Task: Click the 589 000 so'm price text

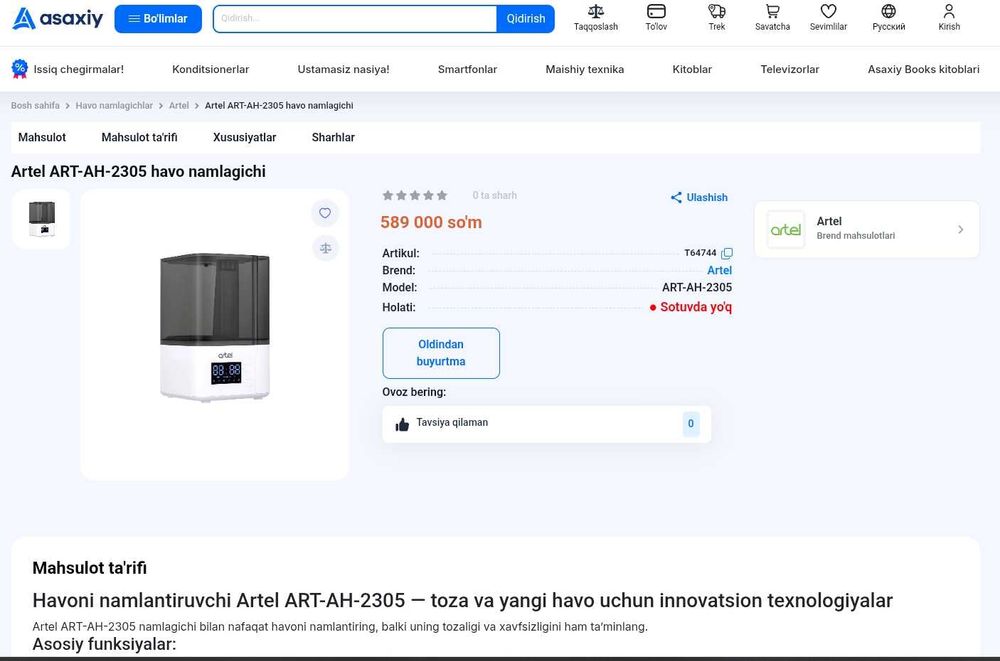Action: [x=431, y=222]
